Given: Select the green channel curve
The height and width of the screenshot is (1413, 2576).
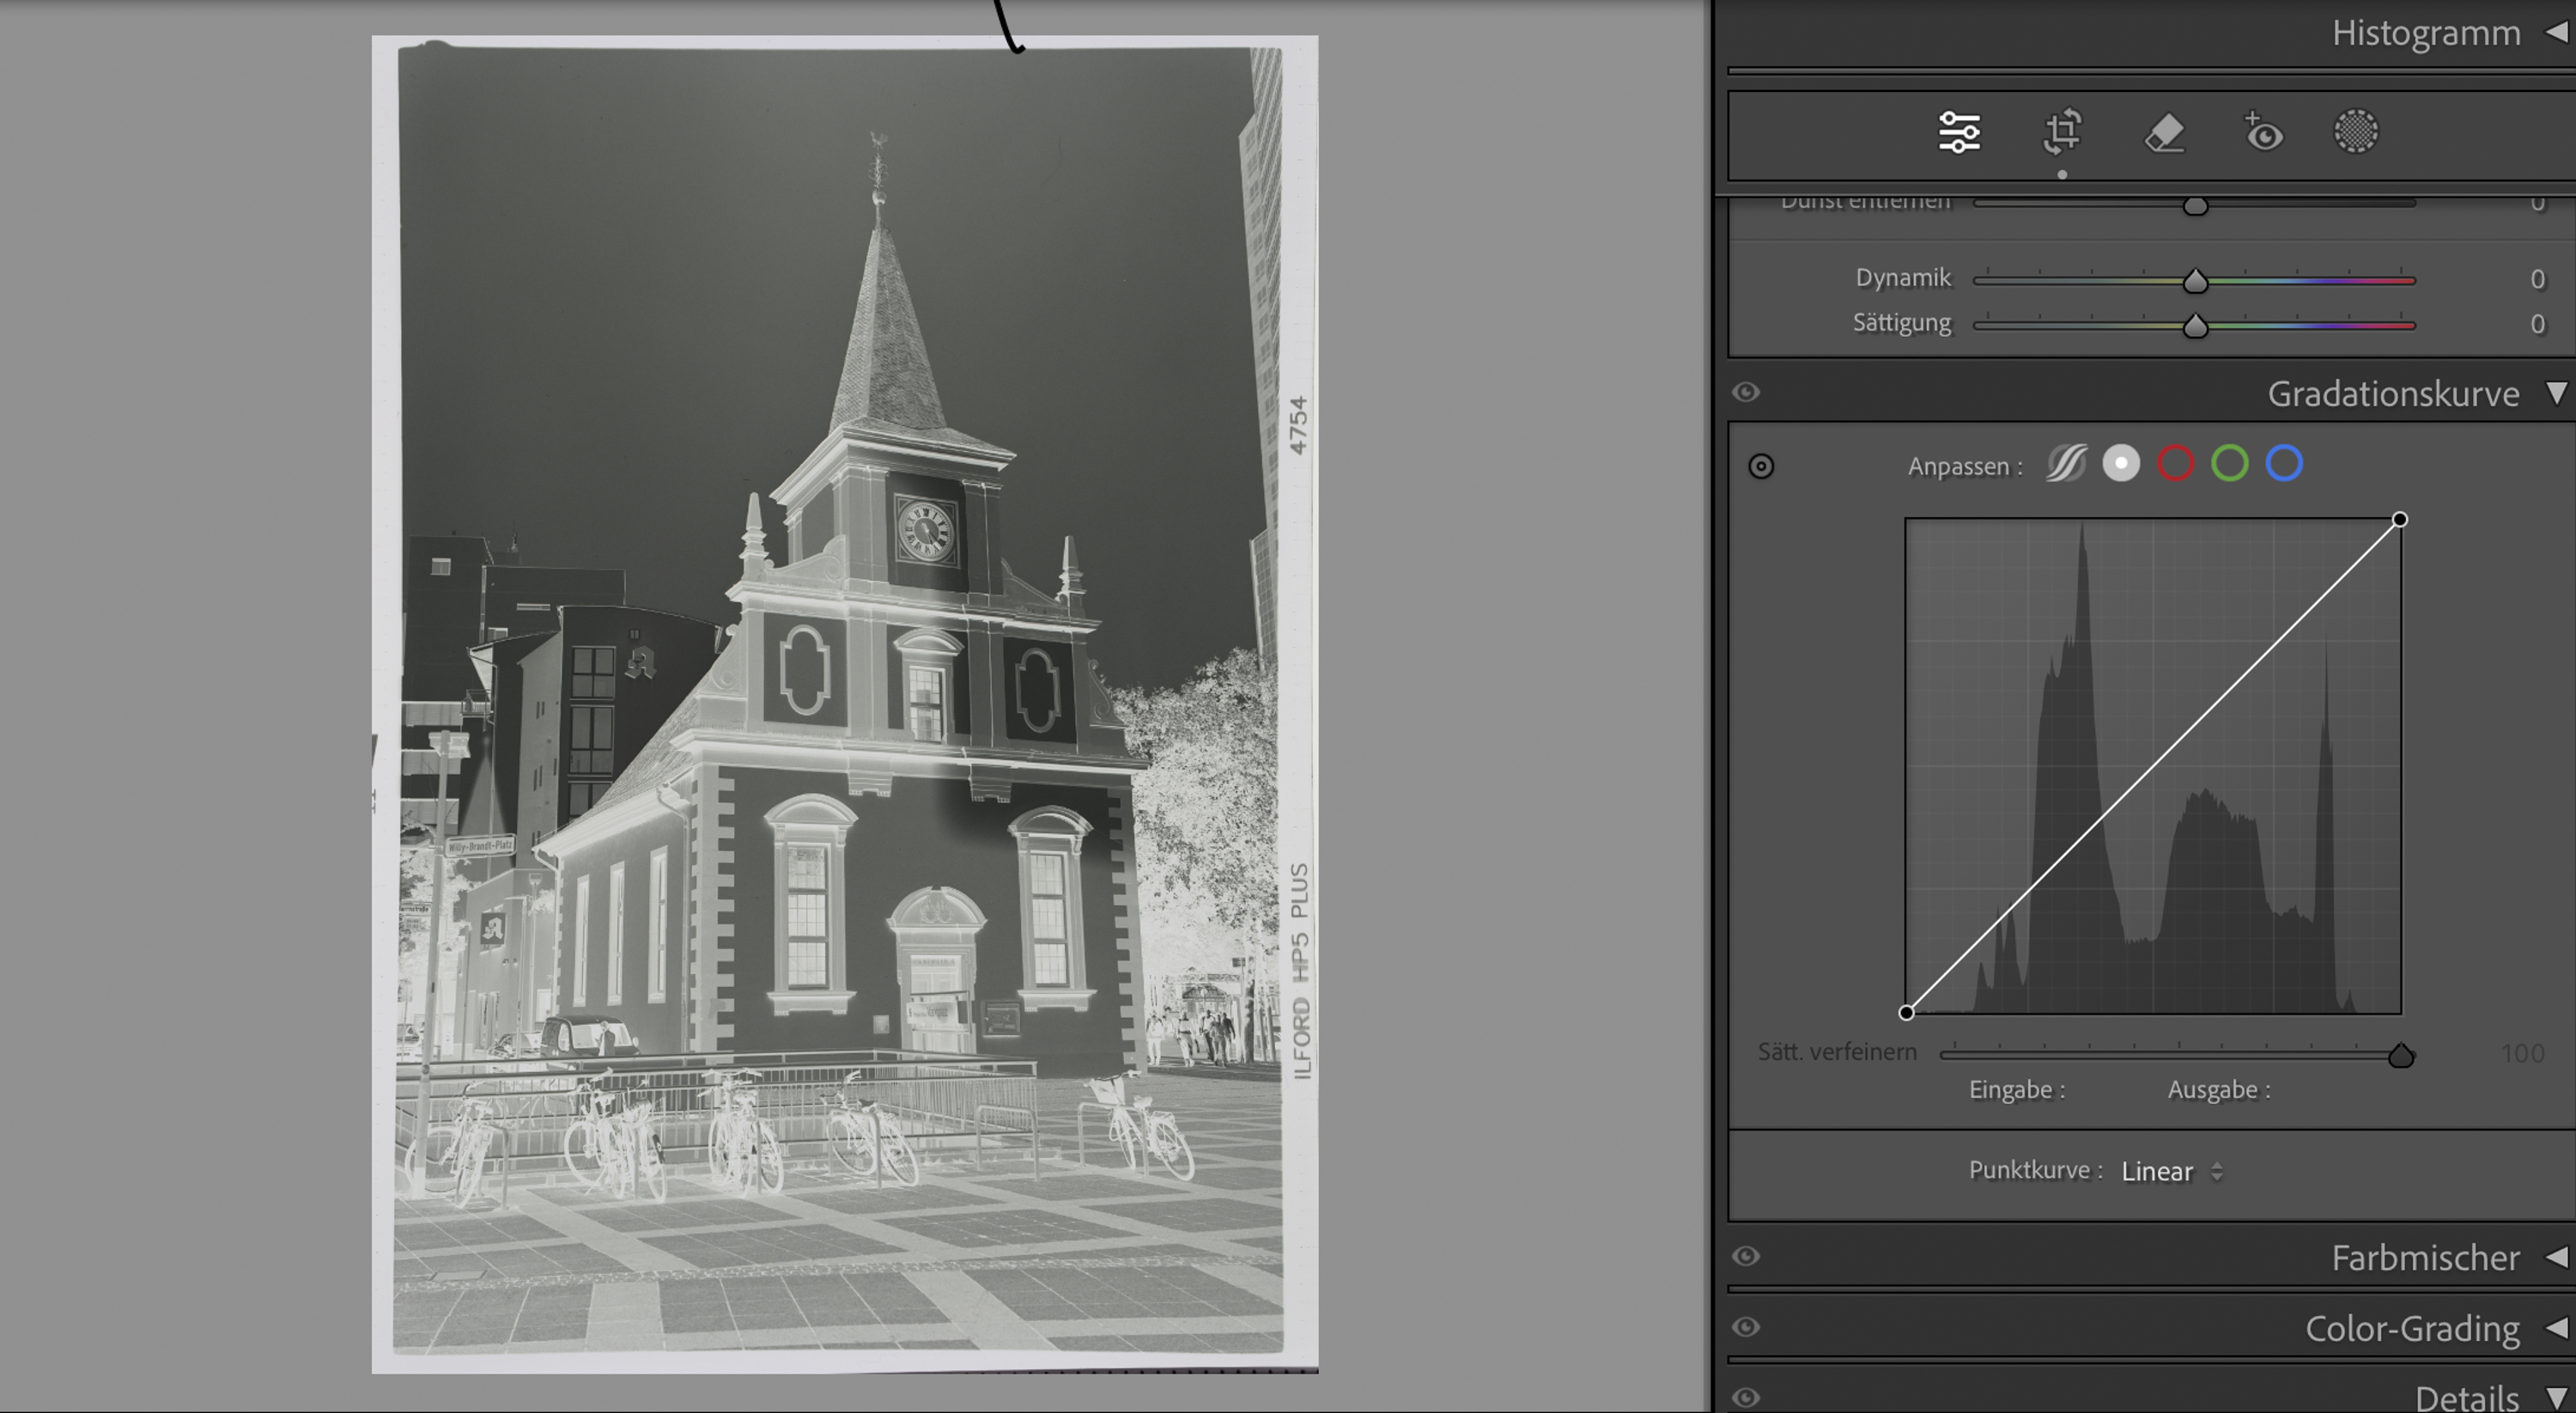Looking at the screenshot, I should [2230, 464].
